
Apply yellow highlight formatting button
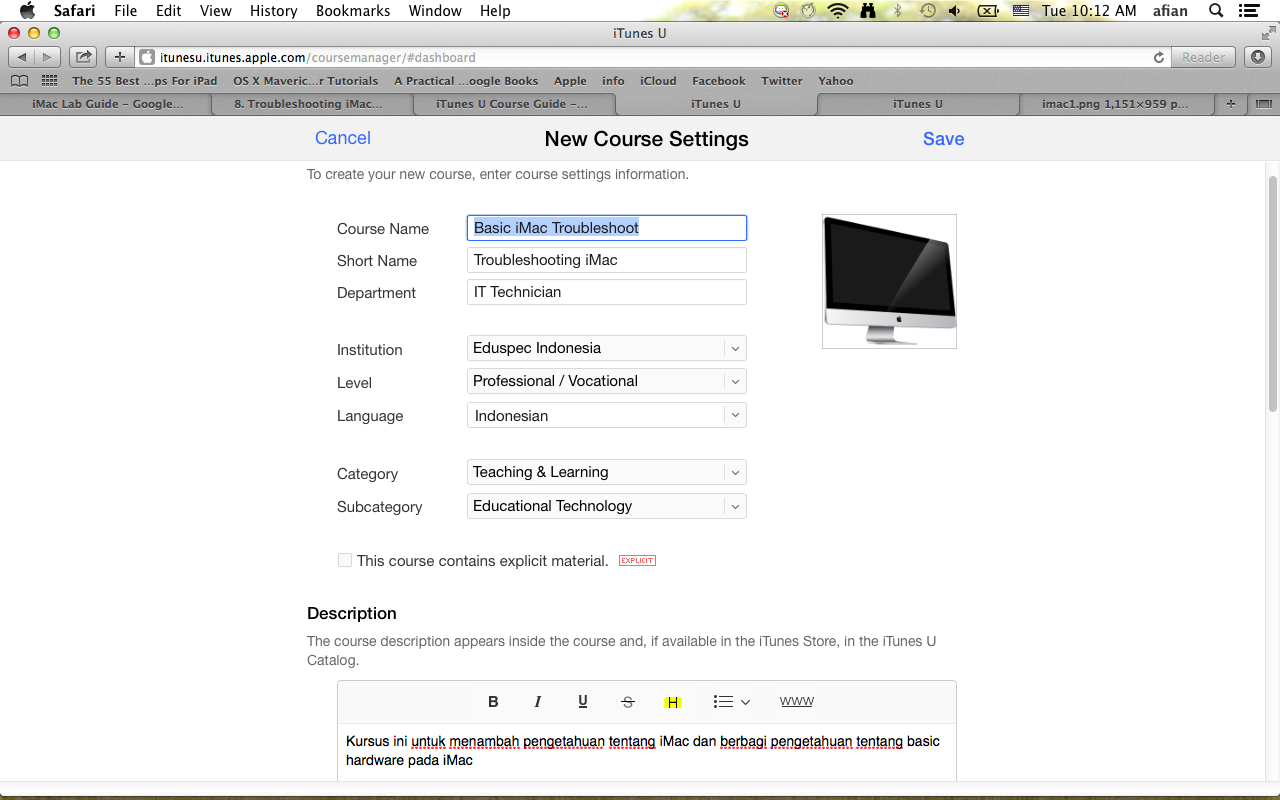(x=673, y=702)
